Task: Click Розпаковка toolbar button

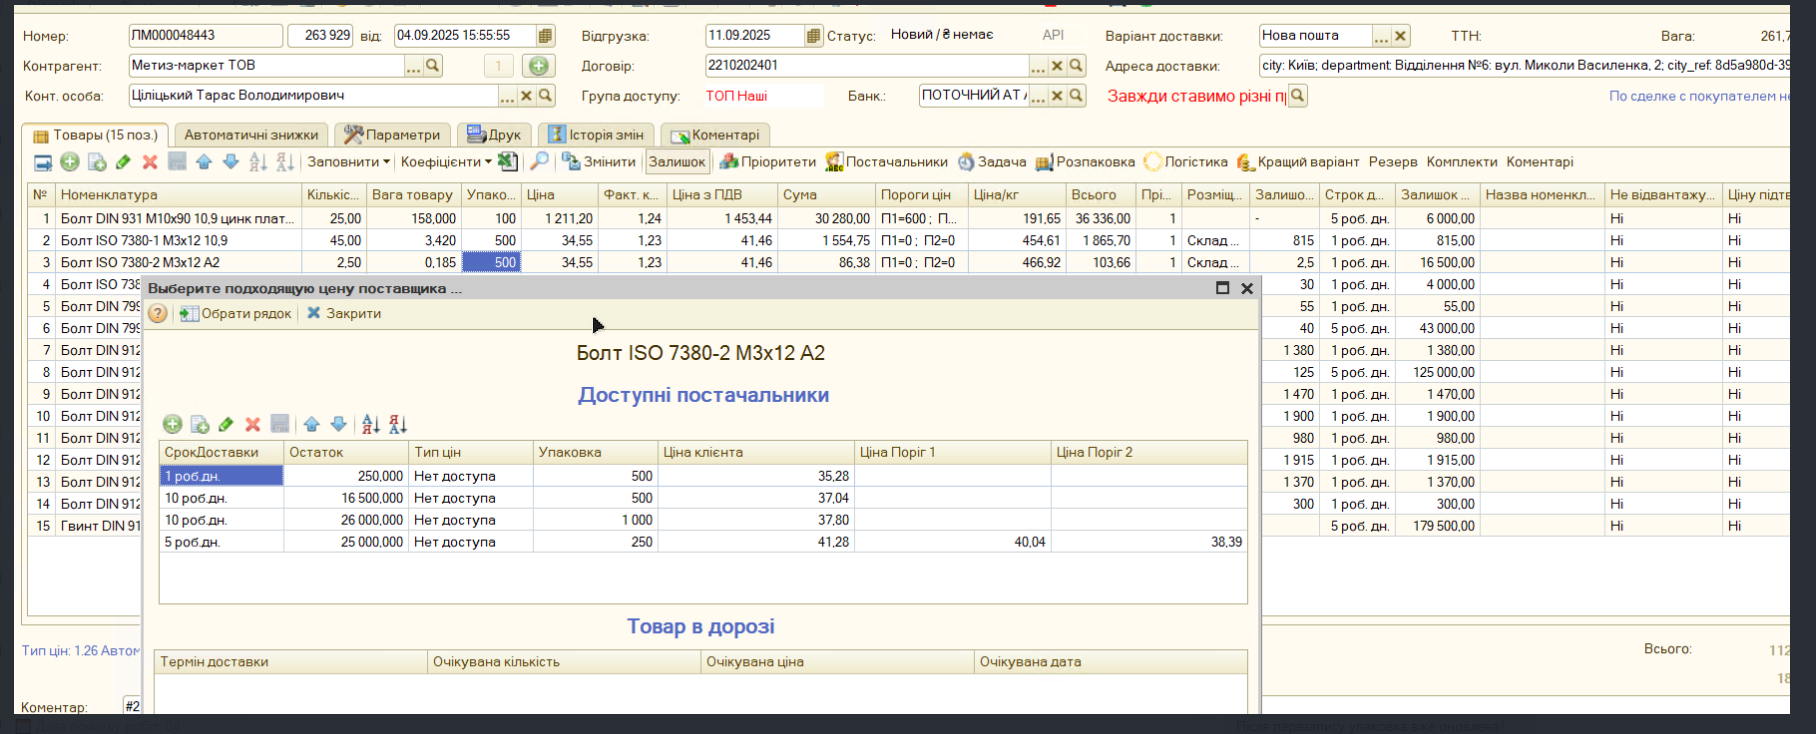Action: click(1085, 162)
